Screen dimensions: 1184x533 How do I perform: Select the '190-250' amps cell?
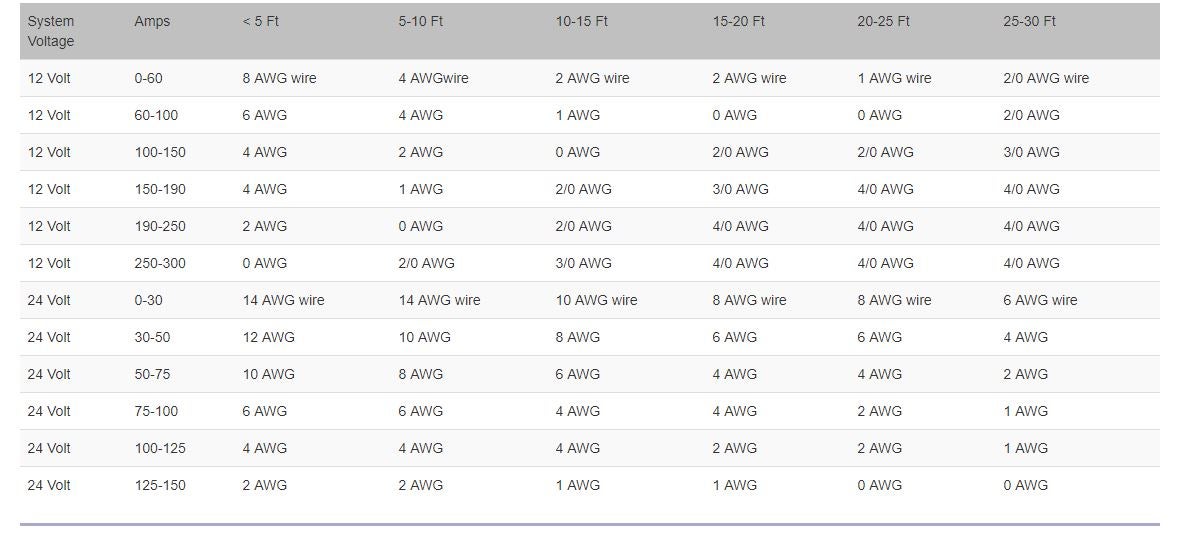point(159,226)
